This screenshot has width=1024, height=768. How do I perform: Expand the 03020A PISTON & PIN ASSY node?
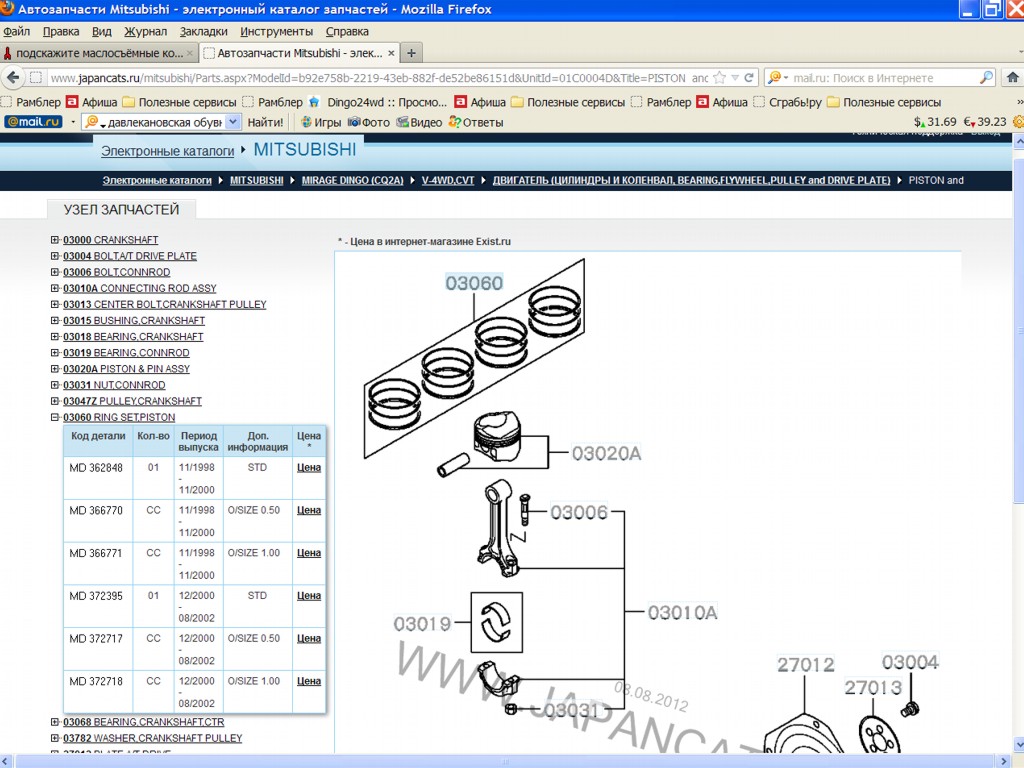click(x=55, y=369)
